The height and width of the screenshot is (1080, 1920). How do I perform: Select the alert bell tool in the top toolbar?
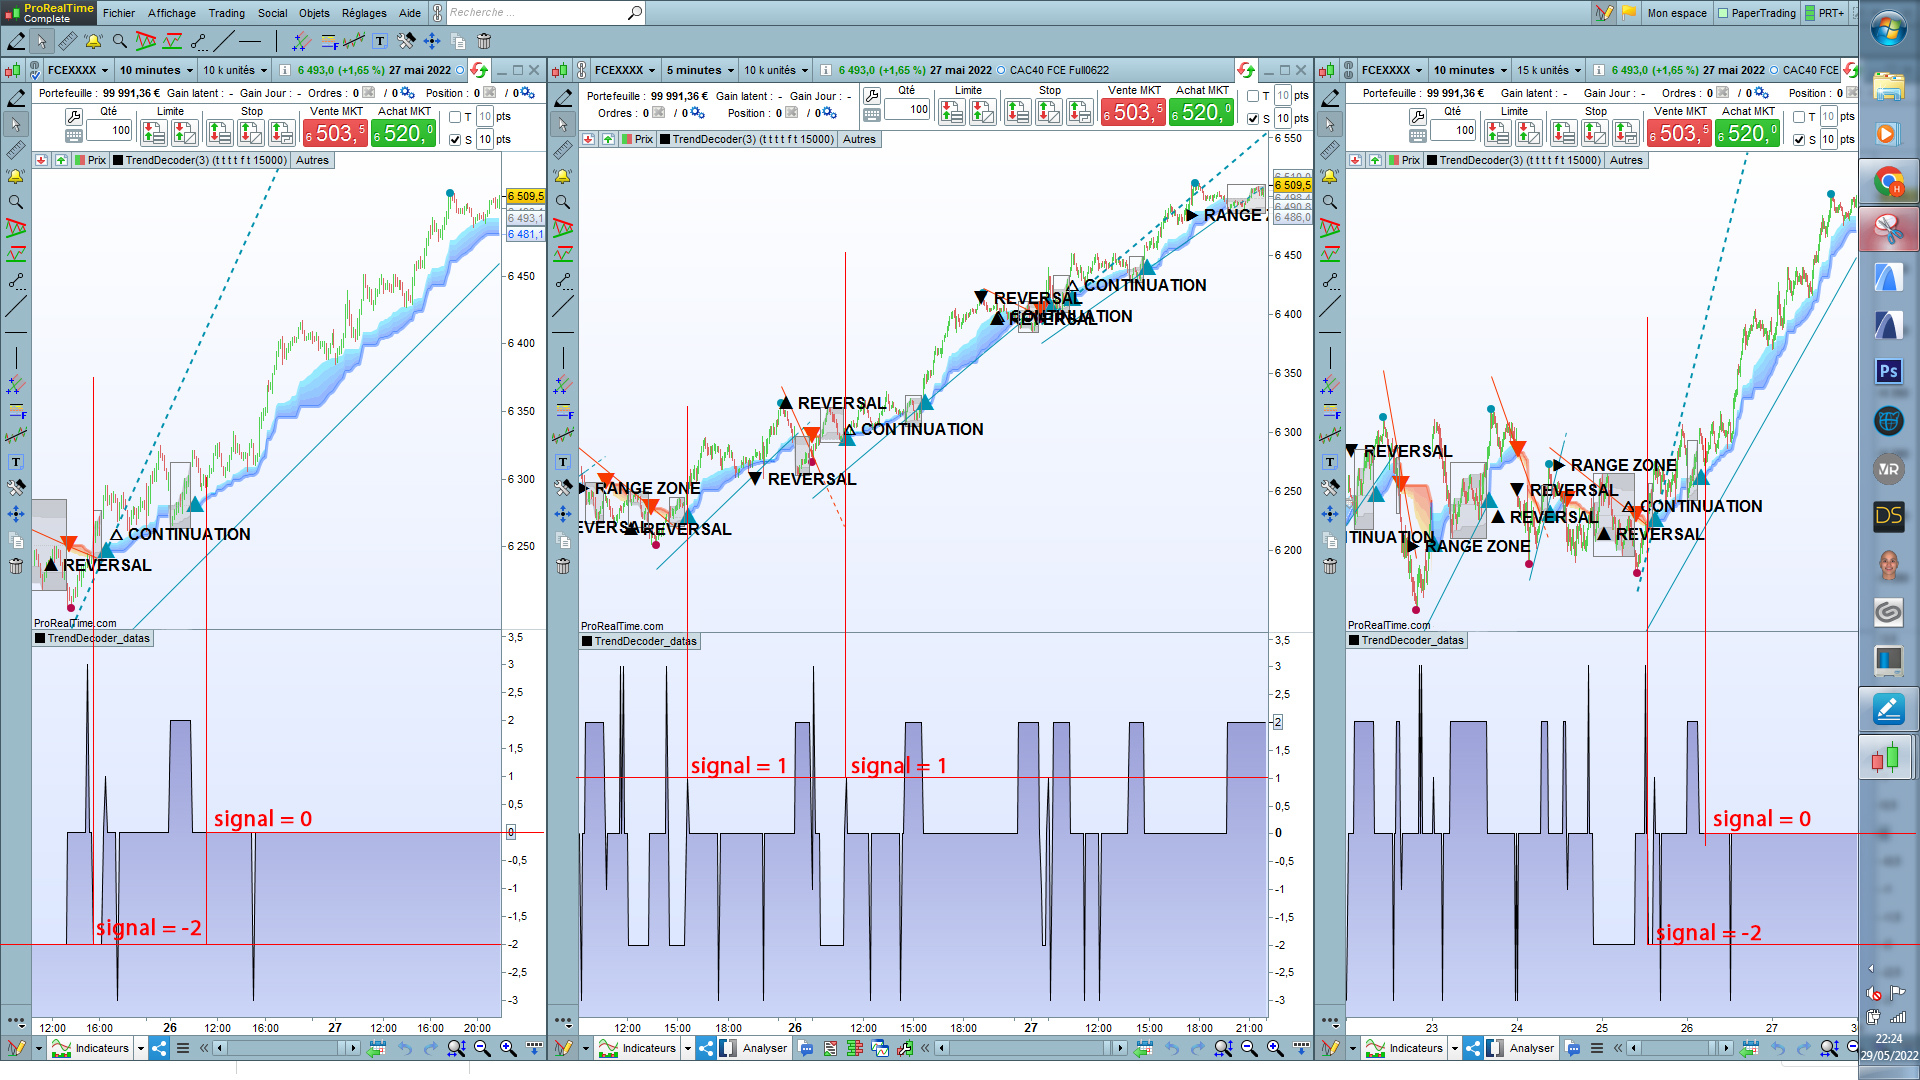coord(93,42)
